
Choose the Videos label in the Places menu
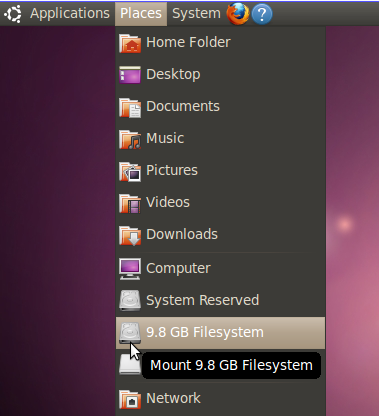point(168,202)
